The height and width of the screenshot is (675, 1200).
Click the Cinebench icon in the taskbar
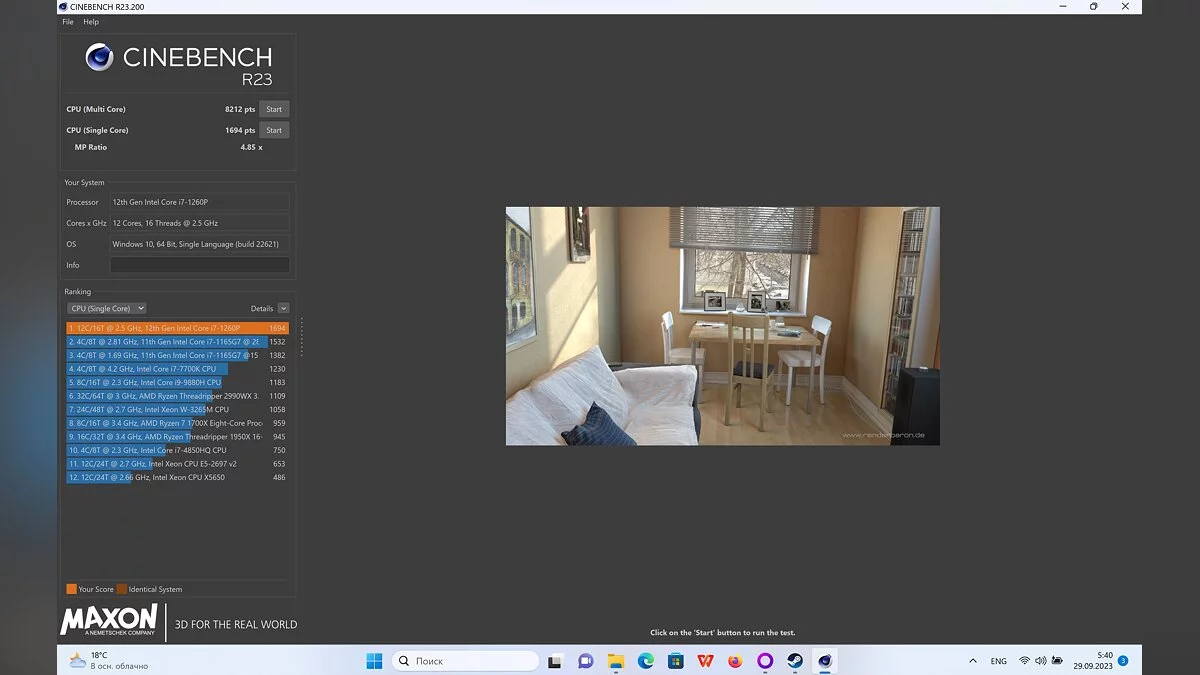click(824, 661)
